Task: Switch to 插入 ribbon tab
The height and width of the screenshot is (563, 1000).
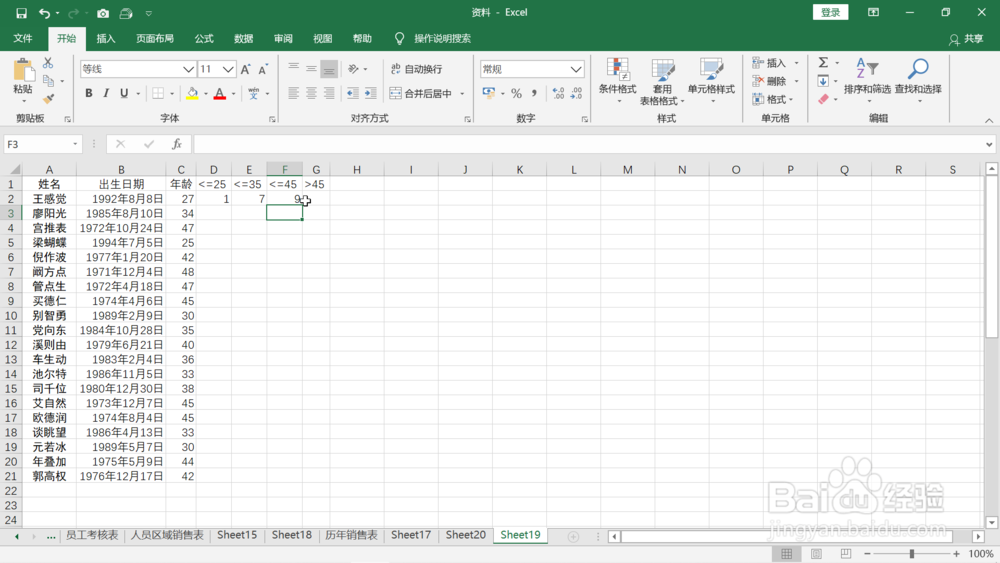Action: point(106,38)
